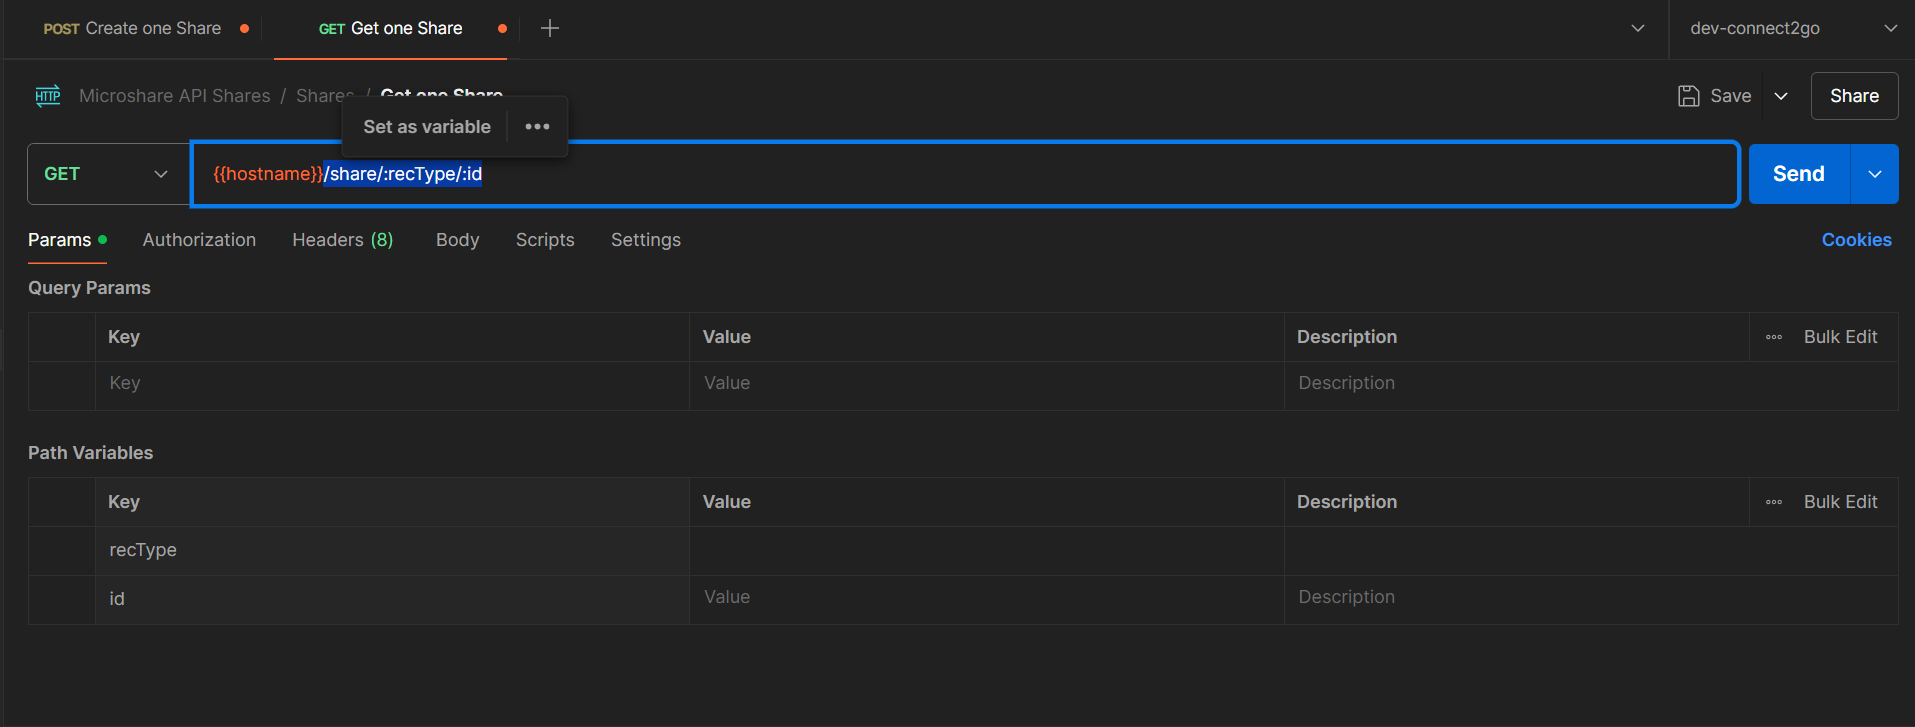Expand the tabs overflow chevron
The height and width of the screenshot is (727, 1915).
(x=1638, y=28)
